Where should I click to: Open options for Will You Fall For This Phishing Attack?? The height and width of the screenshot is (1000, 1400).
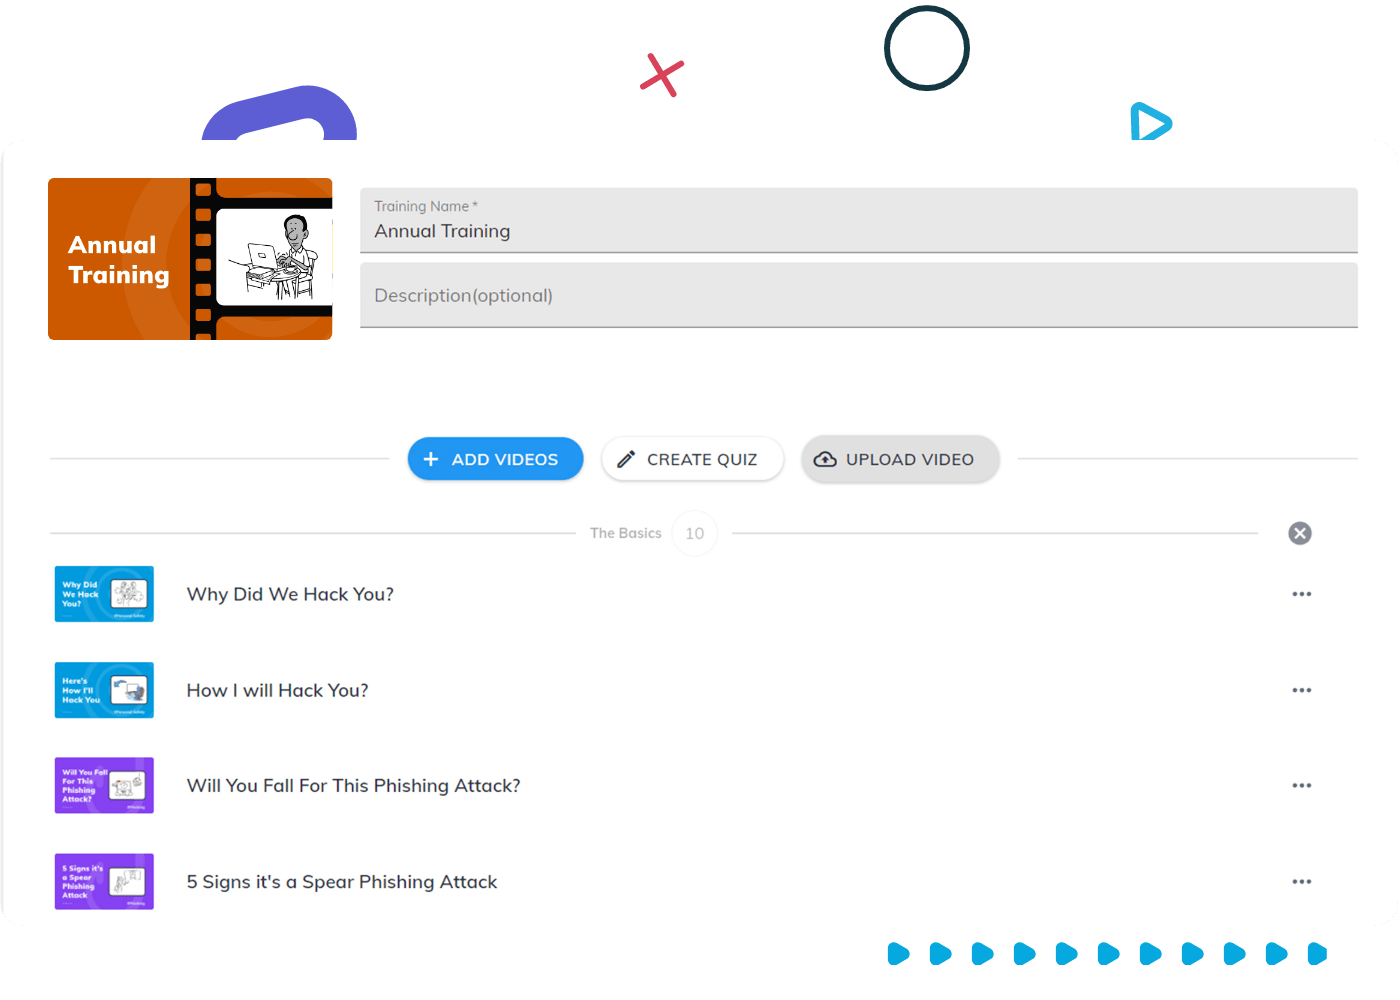1301,786
